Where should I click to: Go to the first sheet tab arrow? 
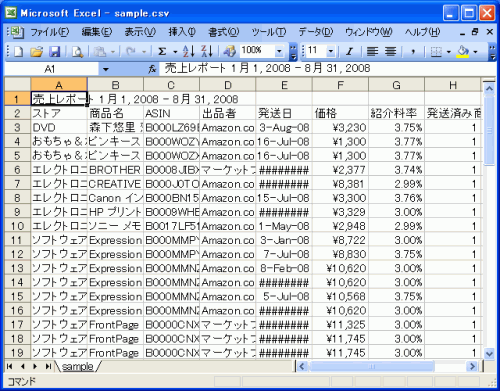[x=10, y=366]
